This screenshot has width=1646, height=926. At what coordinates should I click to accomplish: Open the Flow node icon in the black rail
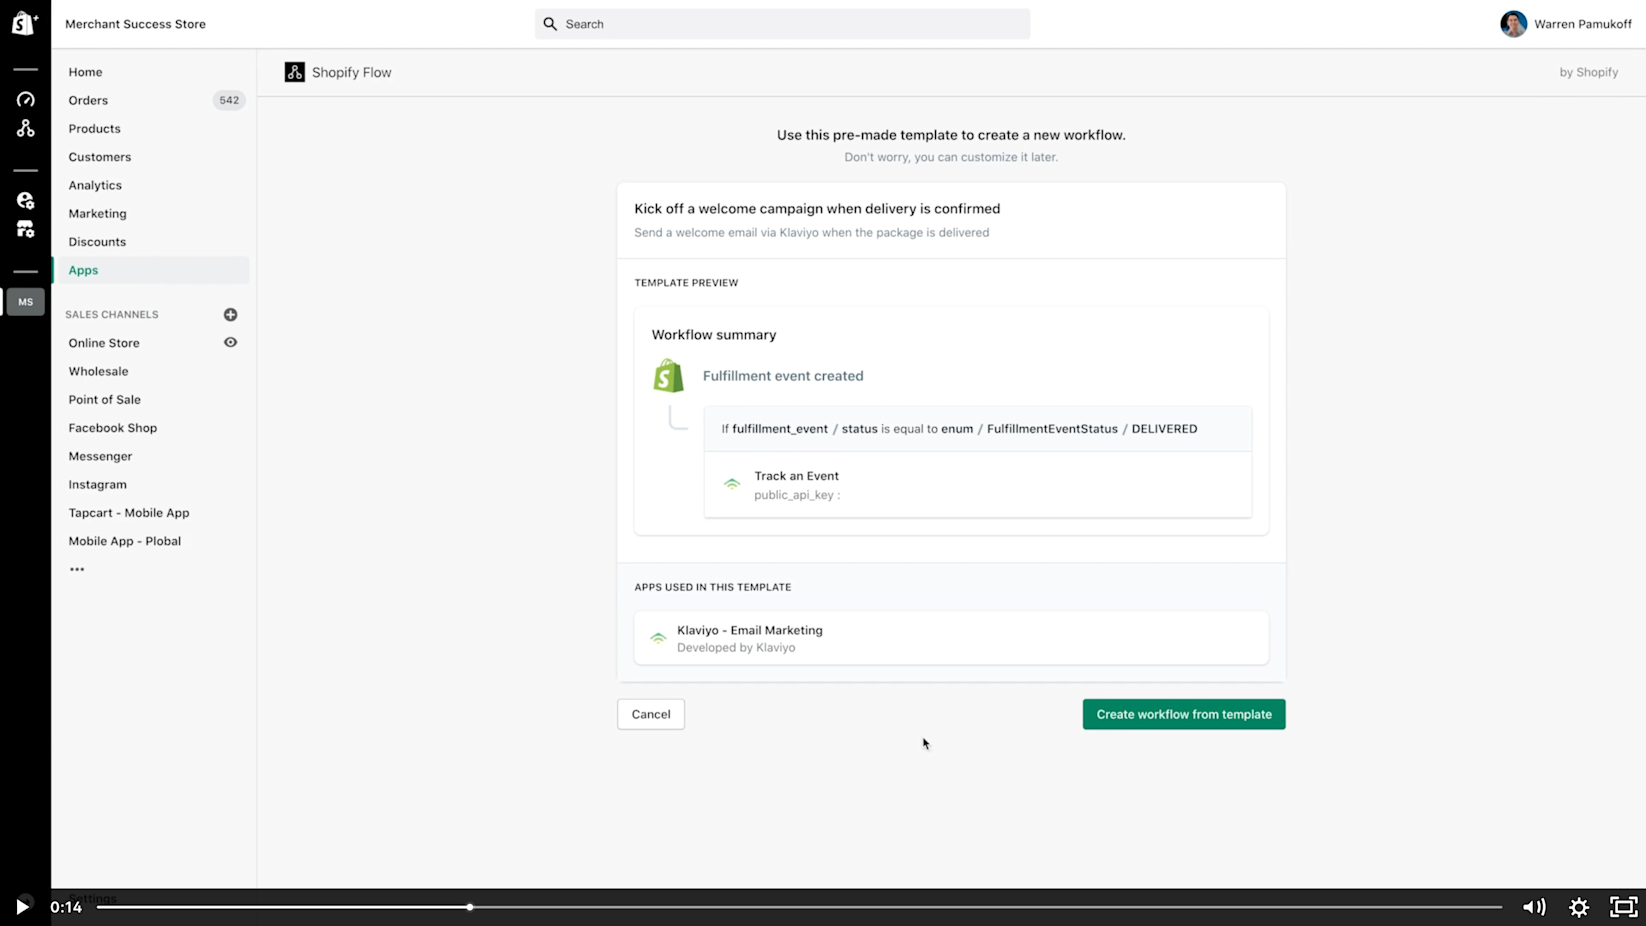pyautogui.click(x=25, y=128)
